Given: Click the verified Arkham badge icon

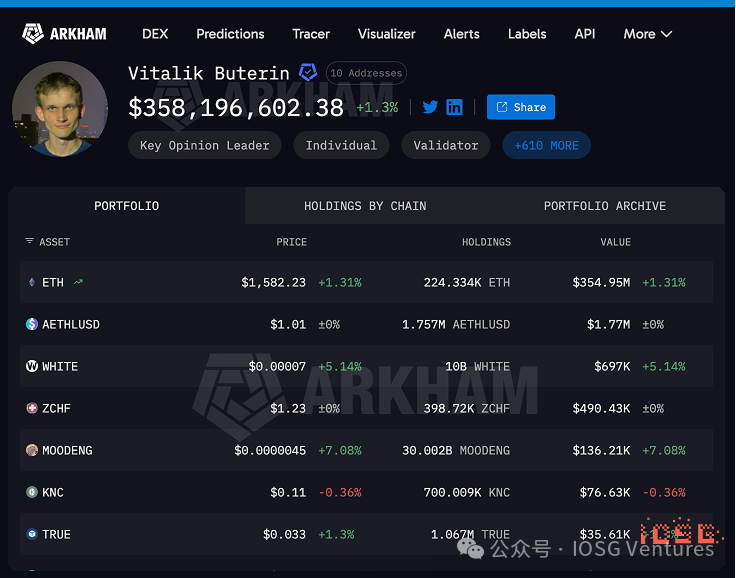Looking at the screenshot, I should point(308,72).
